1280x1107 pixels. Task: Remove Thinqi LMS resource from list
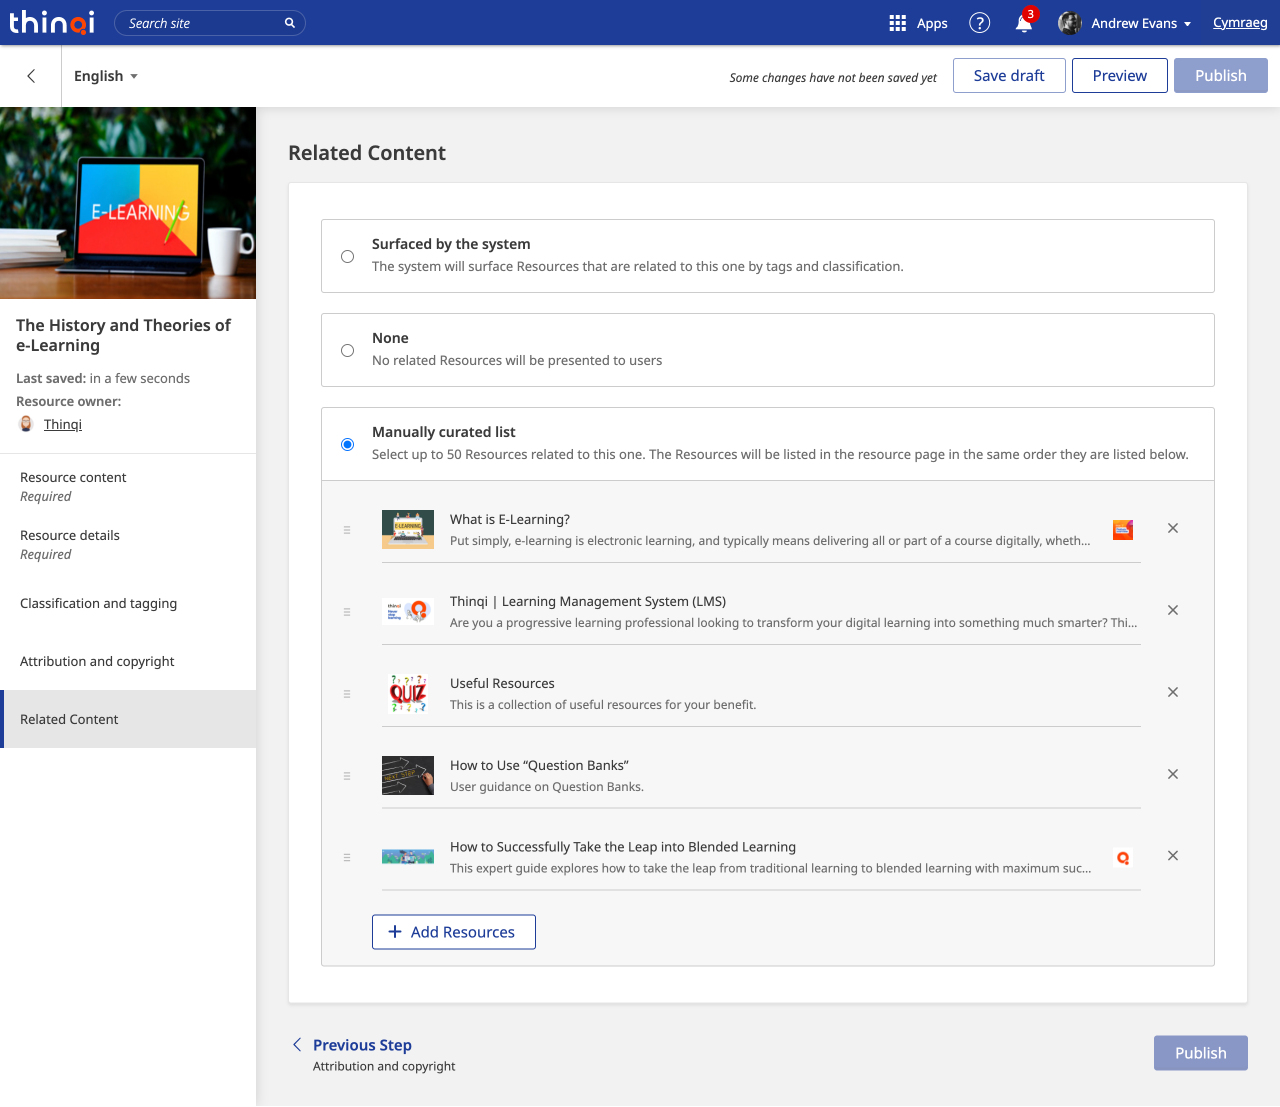[1173, 610]
